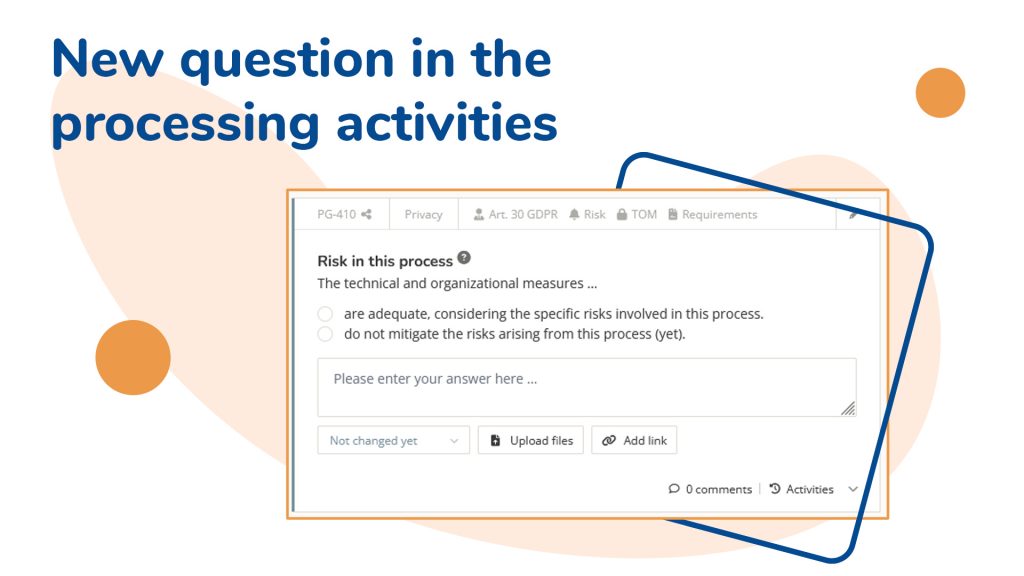Screen dimensions: 1024x576
Task: Click the Add link button
Action: (x=634, y=440)
